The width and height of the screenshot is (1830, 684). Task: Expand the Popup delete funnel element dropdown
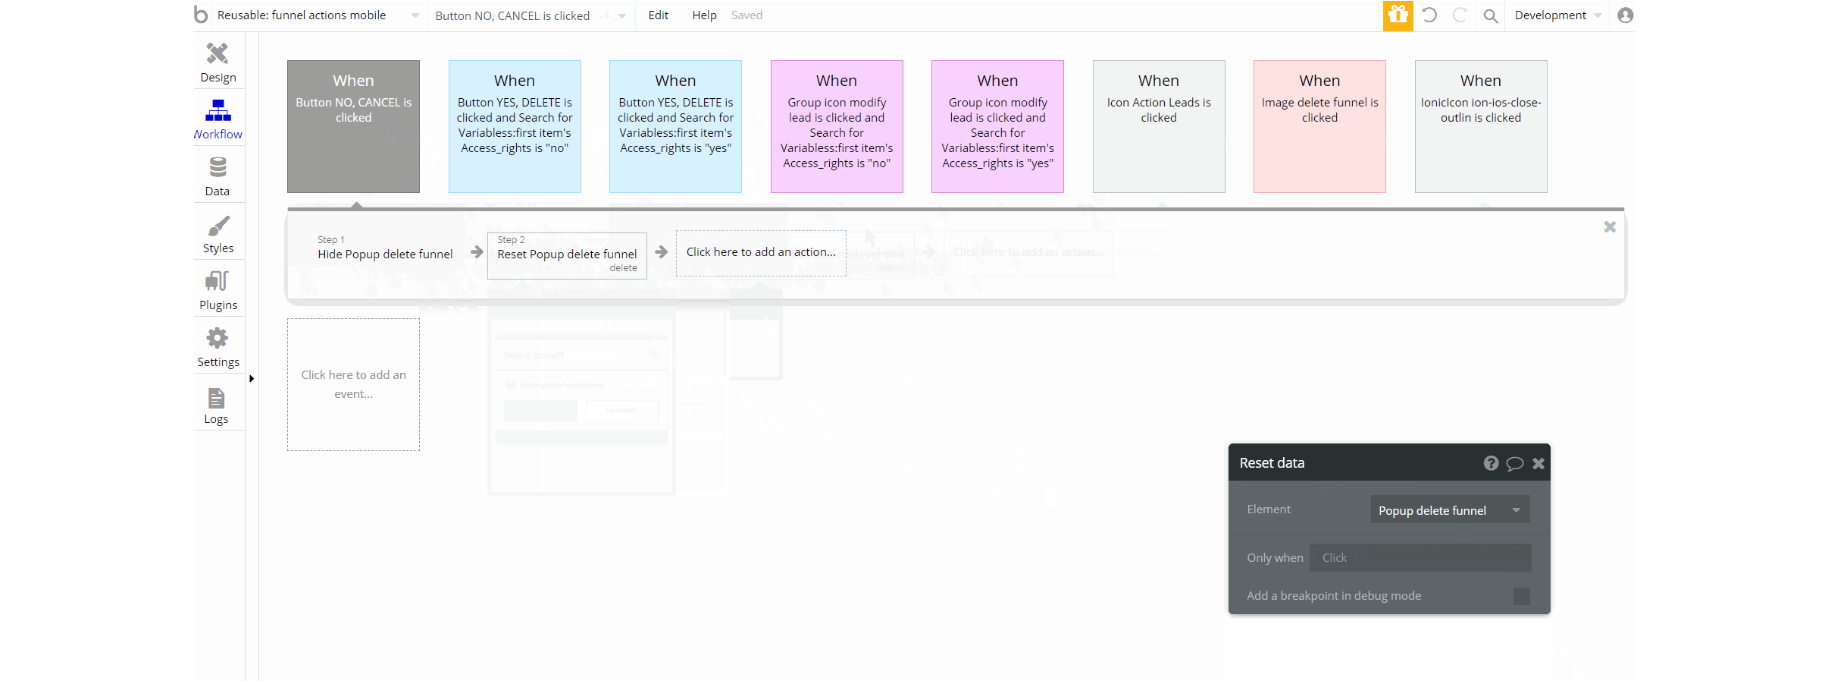coord(1450,510)
